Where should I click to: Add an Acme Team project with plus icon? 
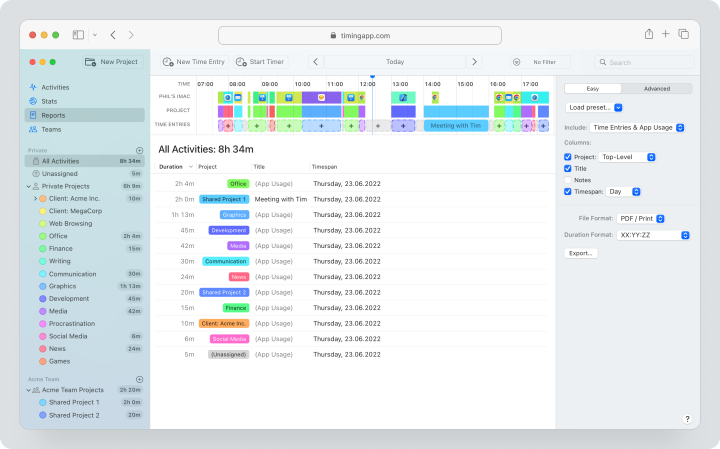(x=140, y=380)
